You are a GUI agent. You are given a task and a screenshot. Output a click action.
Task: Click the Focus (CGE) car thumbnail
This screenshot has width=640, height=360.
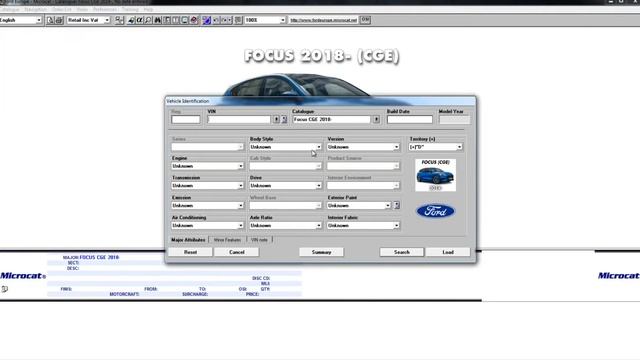435,175
